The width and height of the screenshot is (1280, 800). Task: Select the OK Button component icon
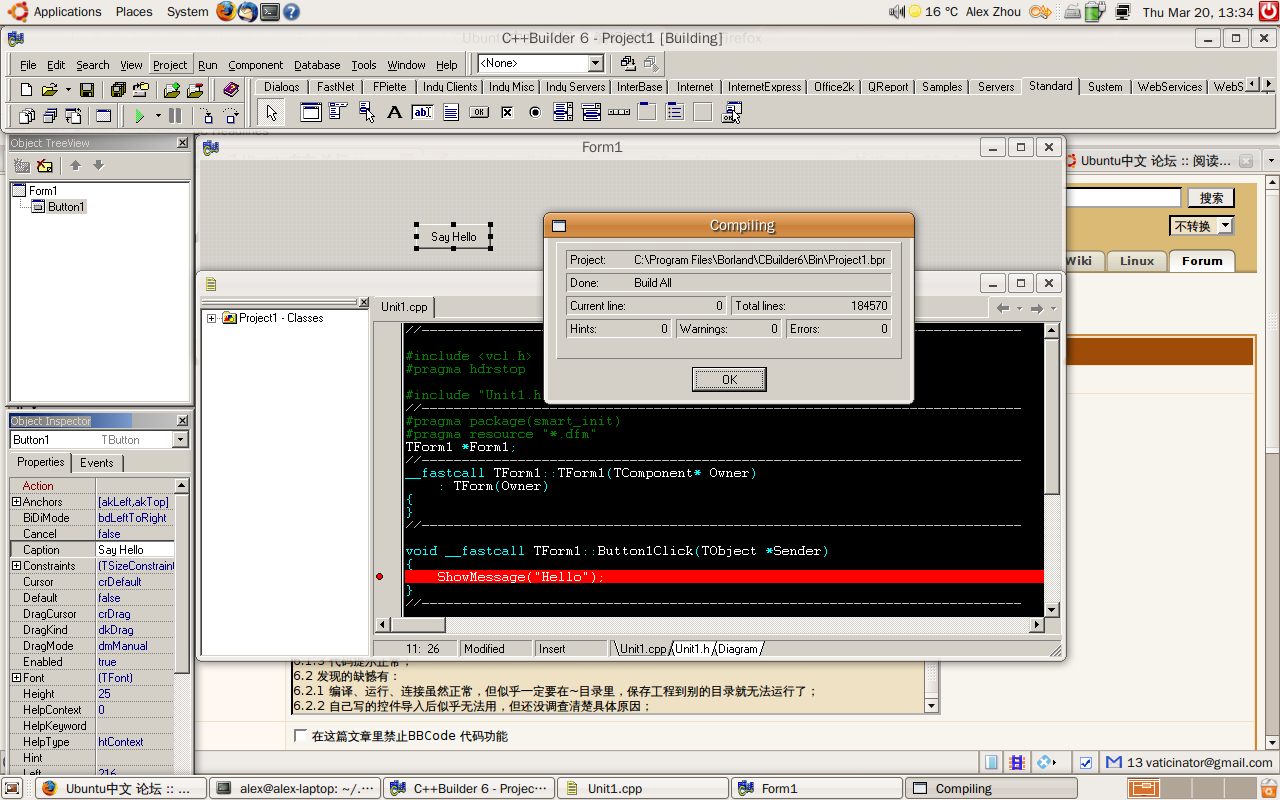479,113
